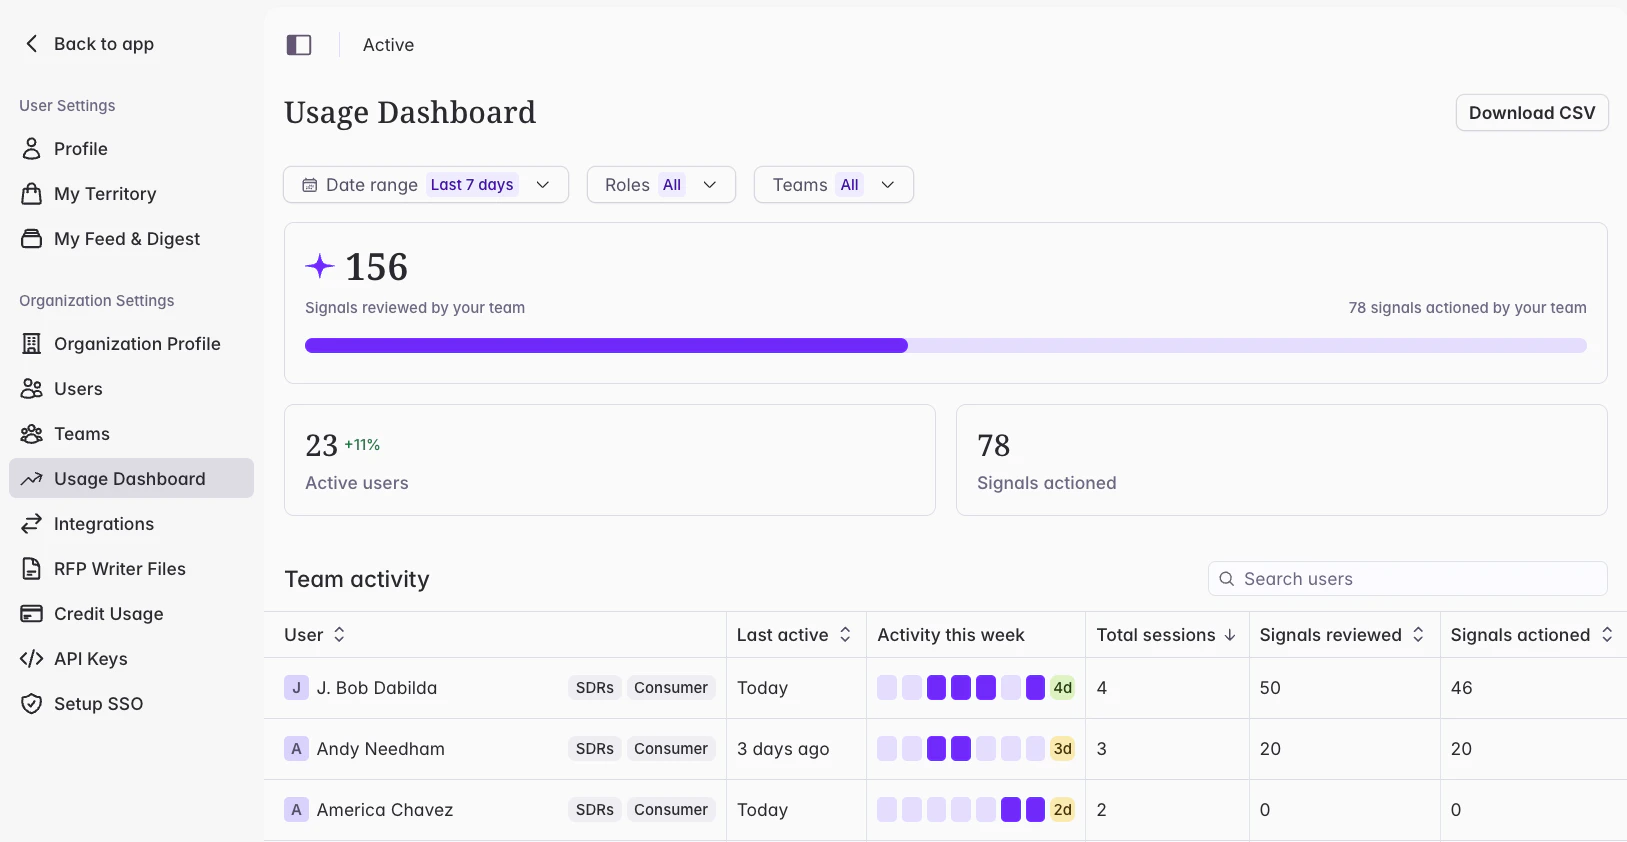Click user name J. Bob Dabilda

click(377, 688)
